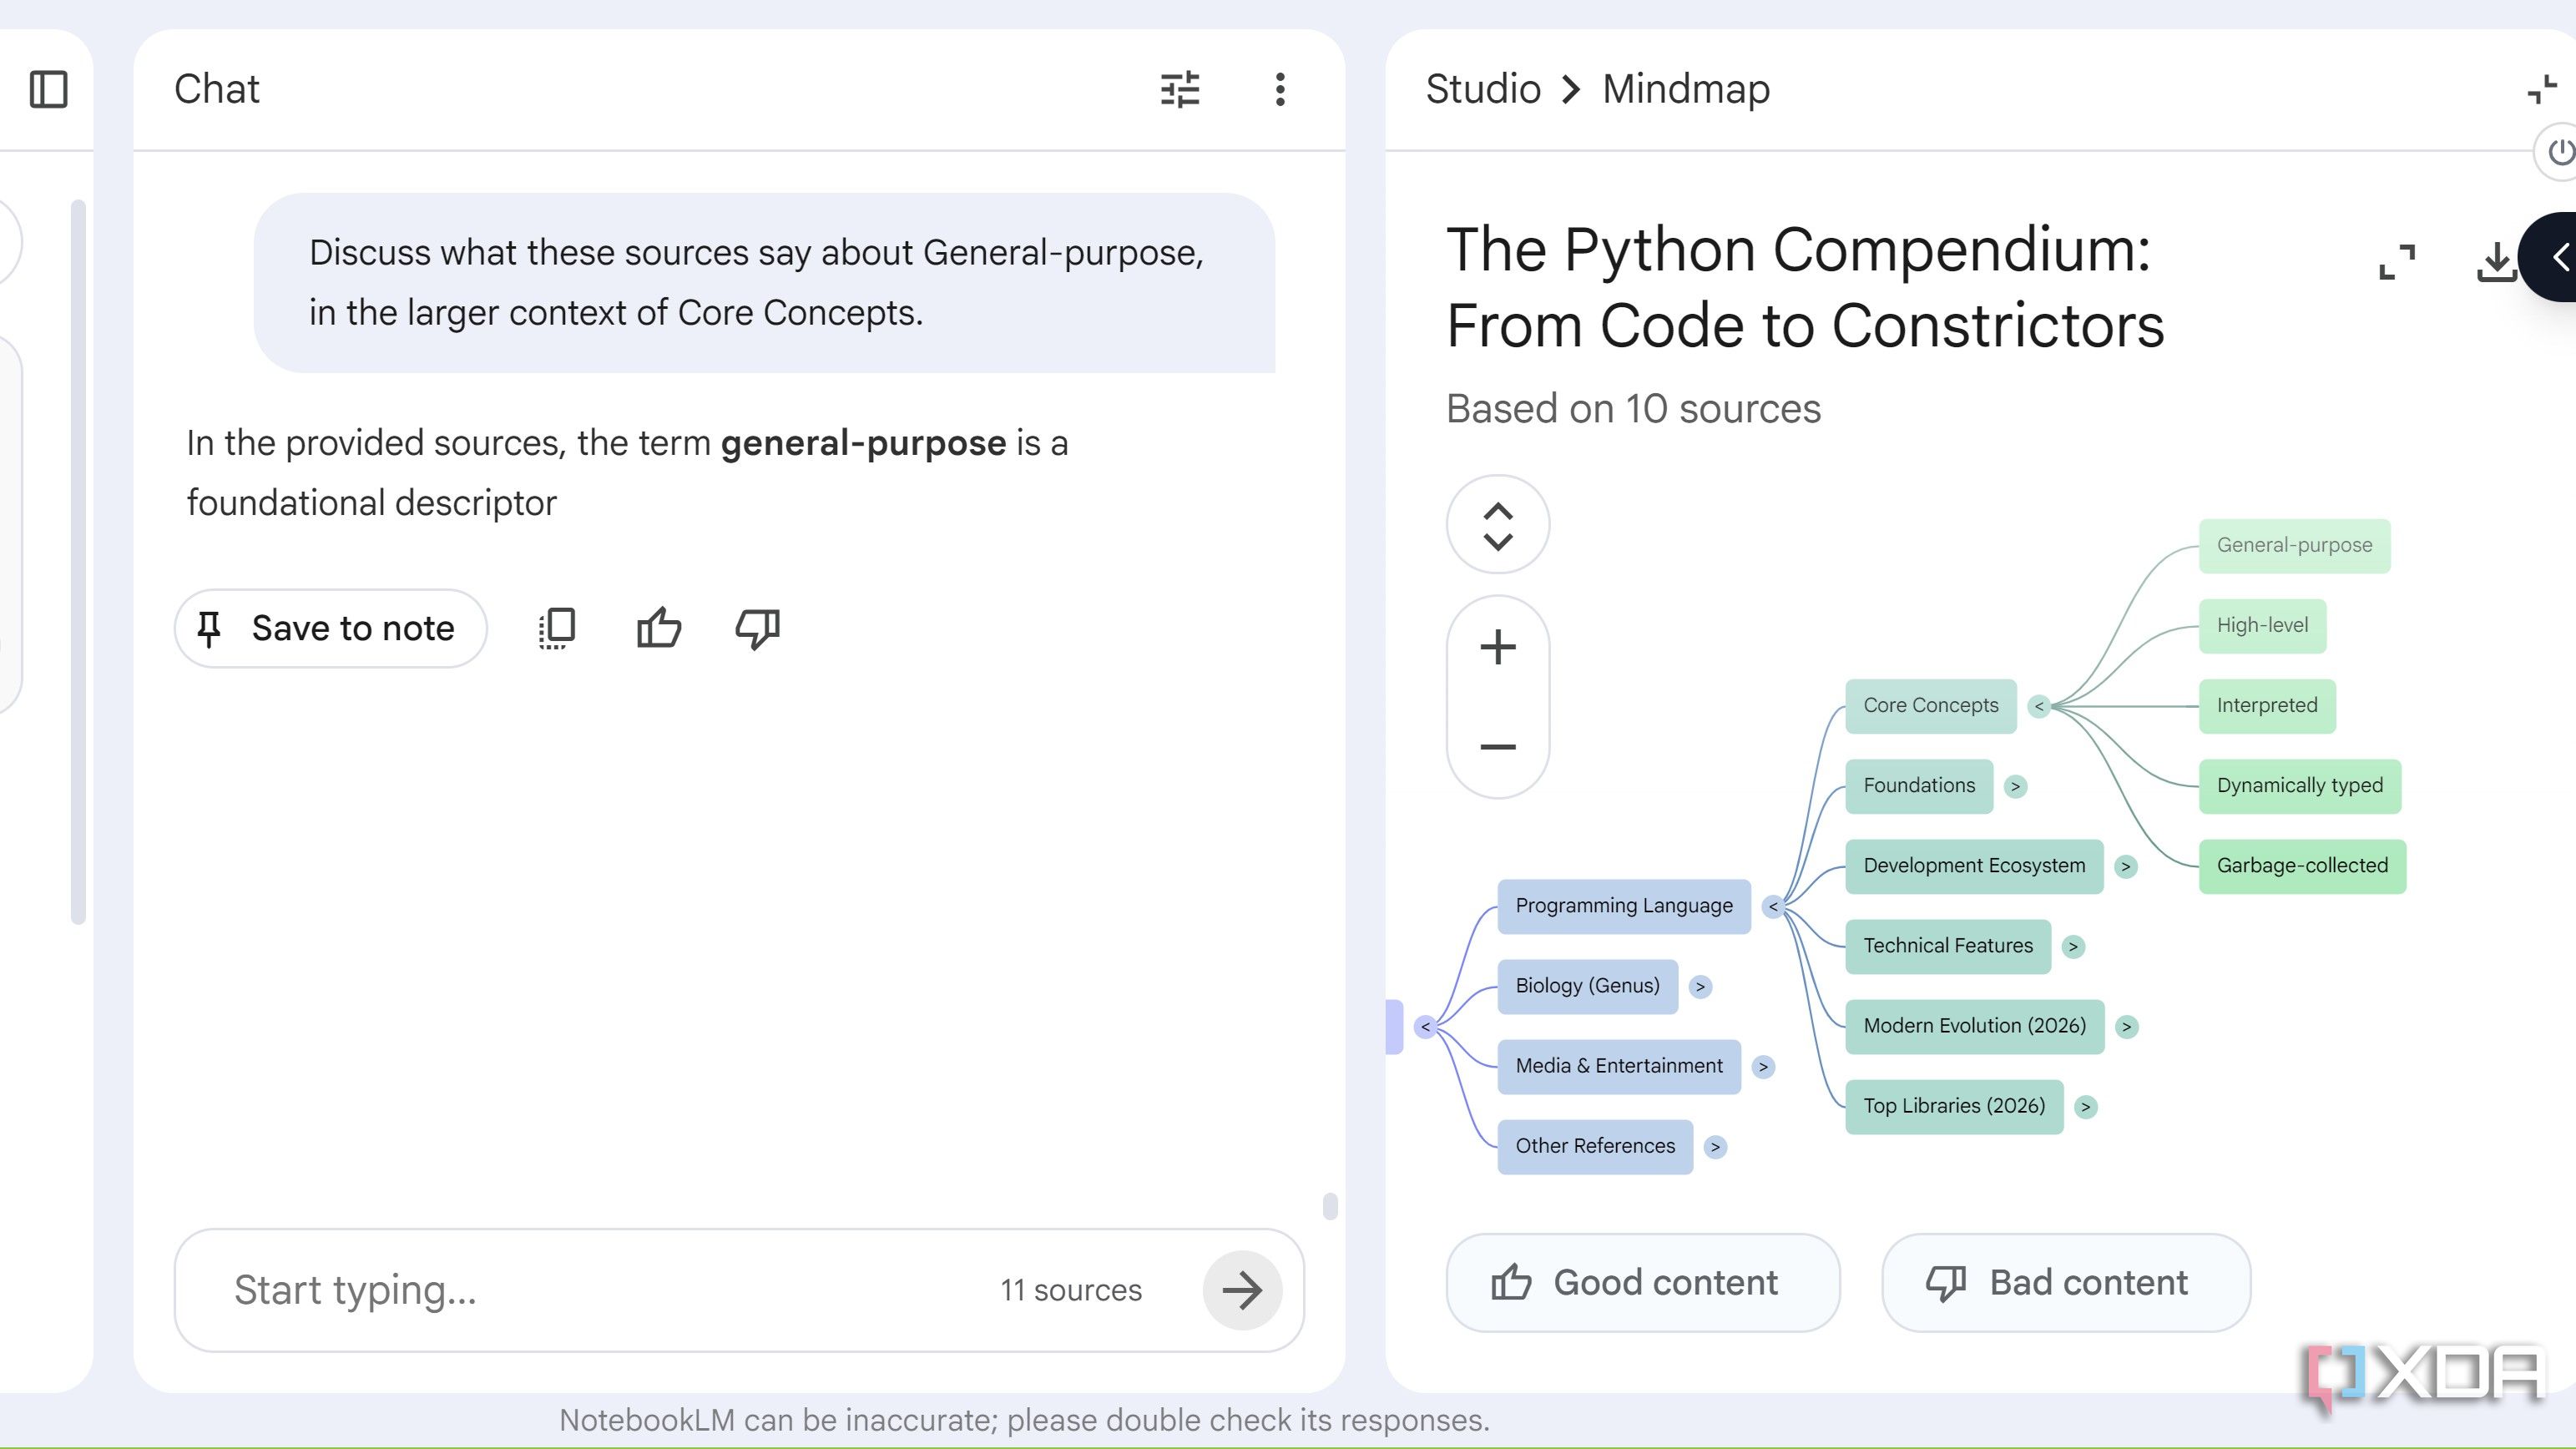Expand the Foundations node chevron
The height and width of the screenshot is (1449, 2576).
click(2015, 786)
